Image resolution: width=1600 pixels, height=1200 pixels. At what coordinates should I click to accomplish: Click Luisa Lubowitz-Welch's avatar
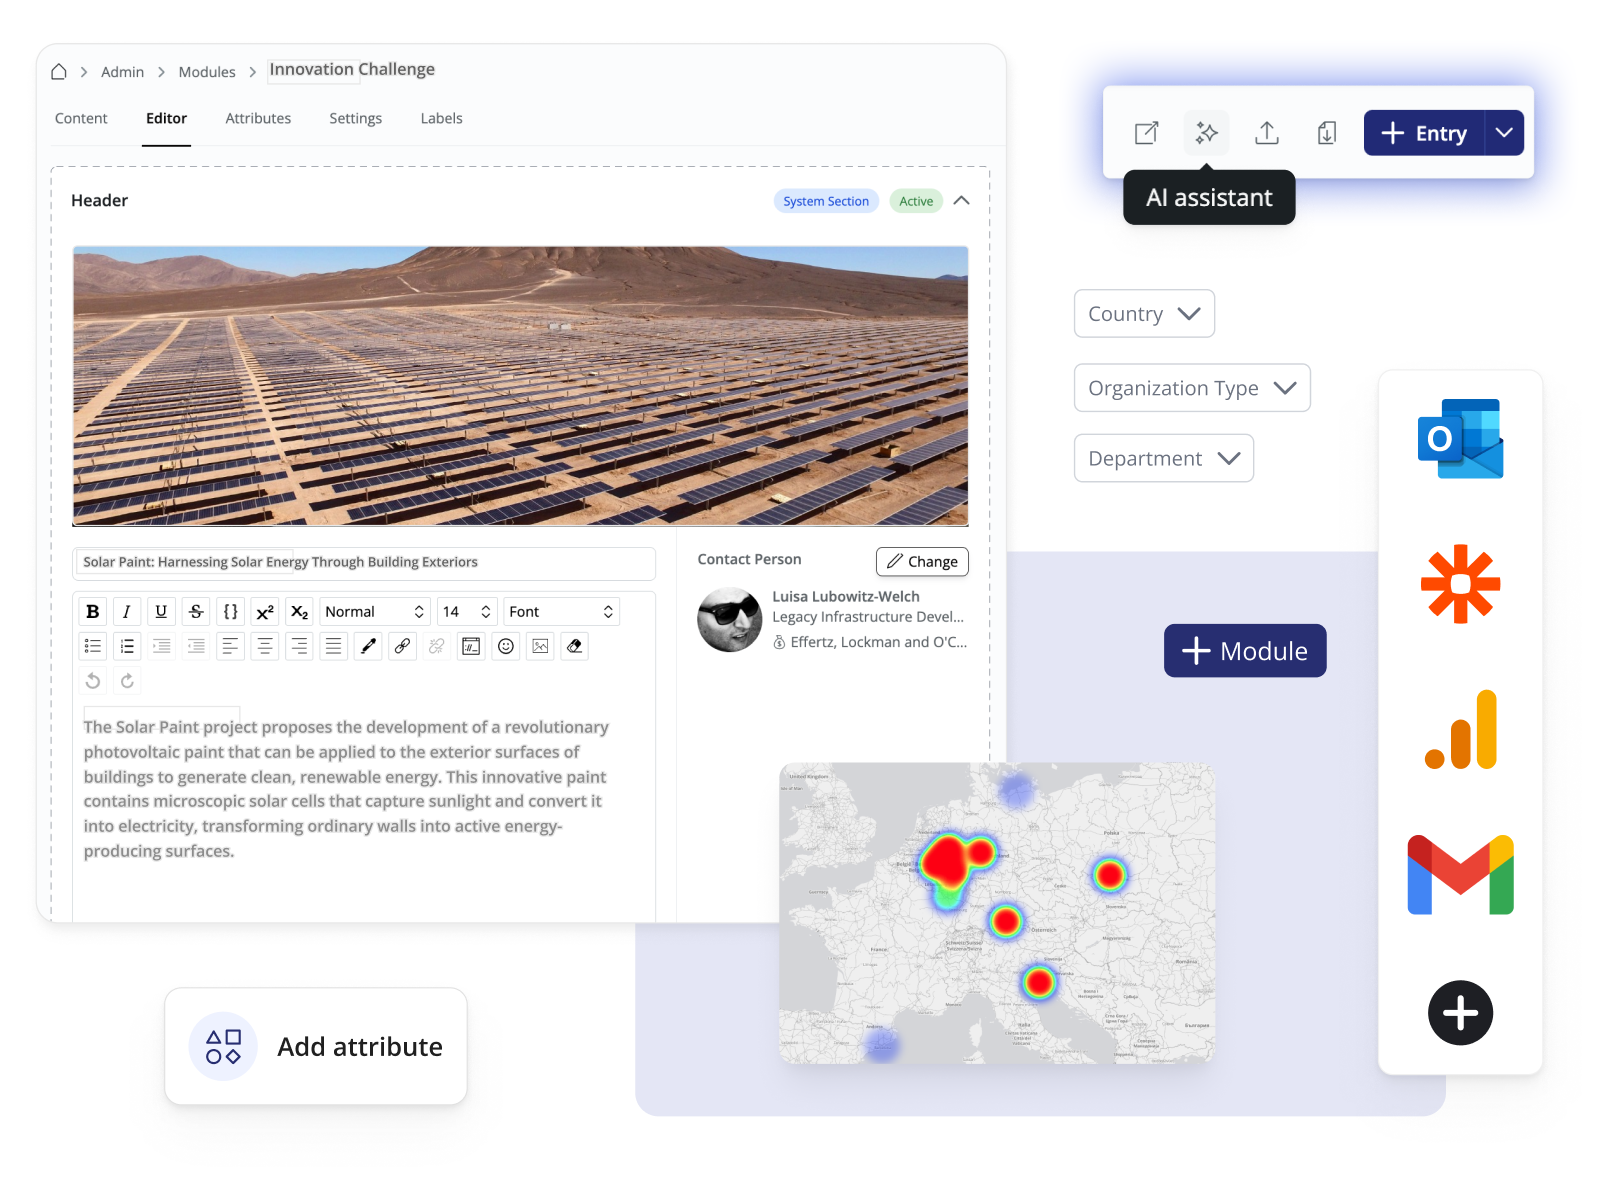[x=730, y=620]
